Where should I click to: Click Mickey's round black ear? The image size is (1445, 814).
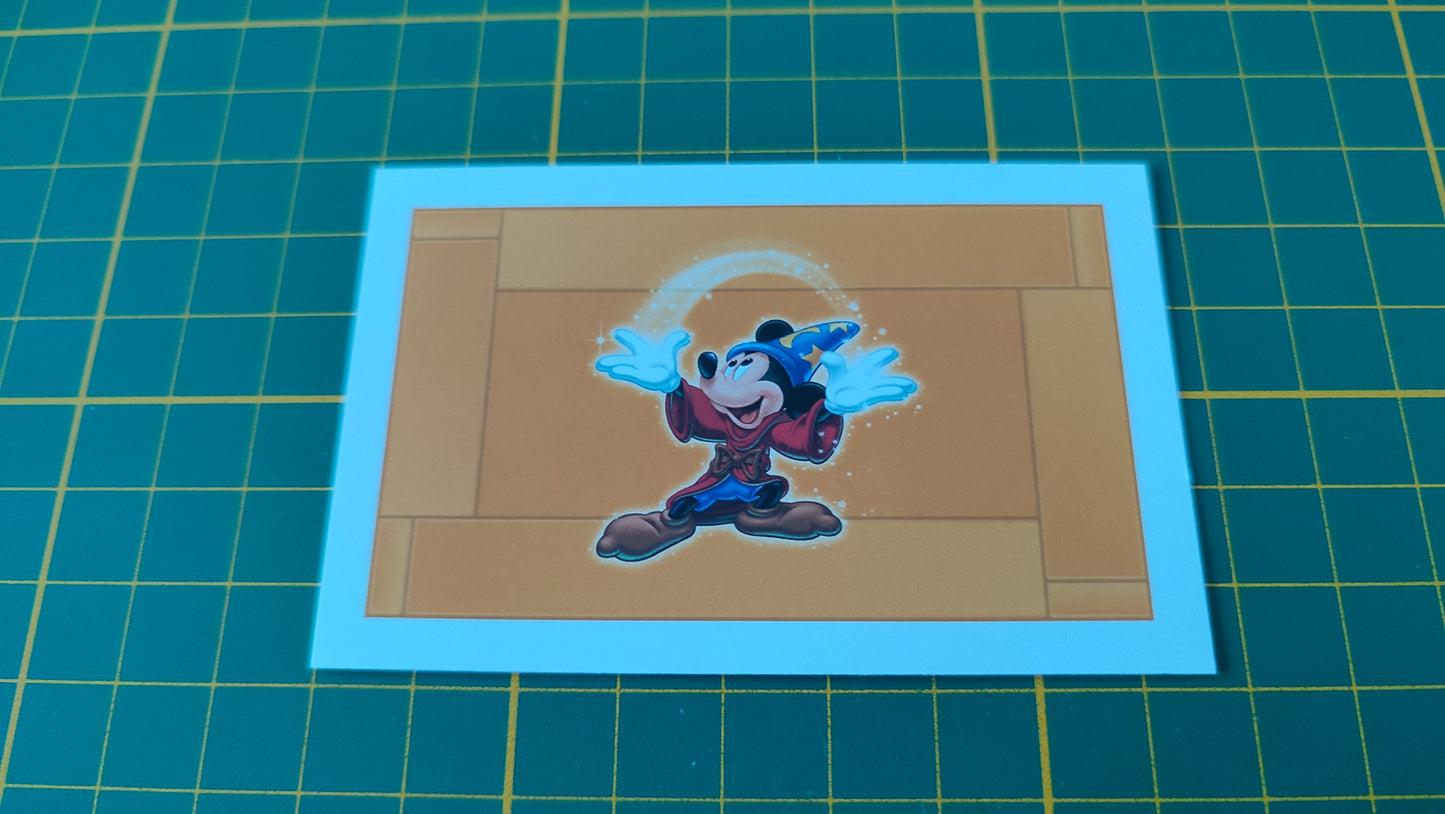pos(772,331)
